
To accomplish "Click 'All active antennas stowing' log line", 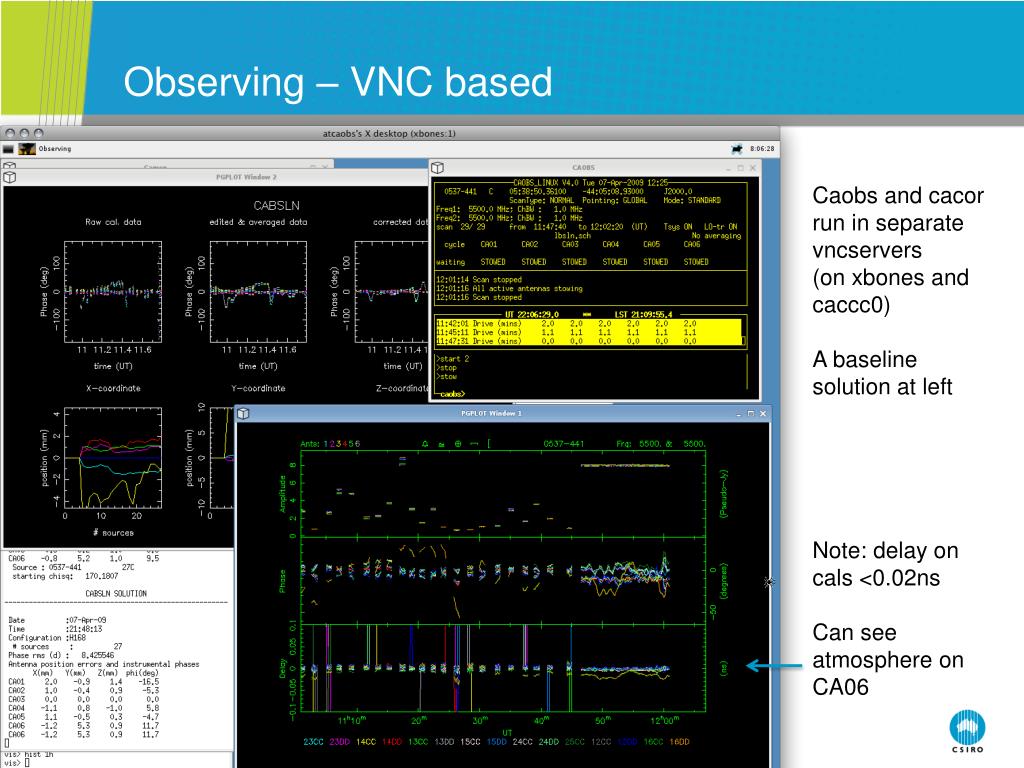I will coord(528,289).
